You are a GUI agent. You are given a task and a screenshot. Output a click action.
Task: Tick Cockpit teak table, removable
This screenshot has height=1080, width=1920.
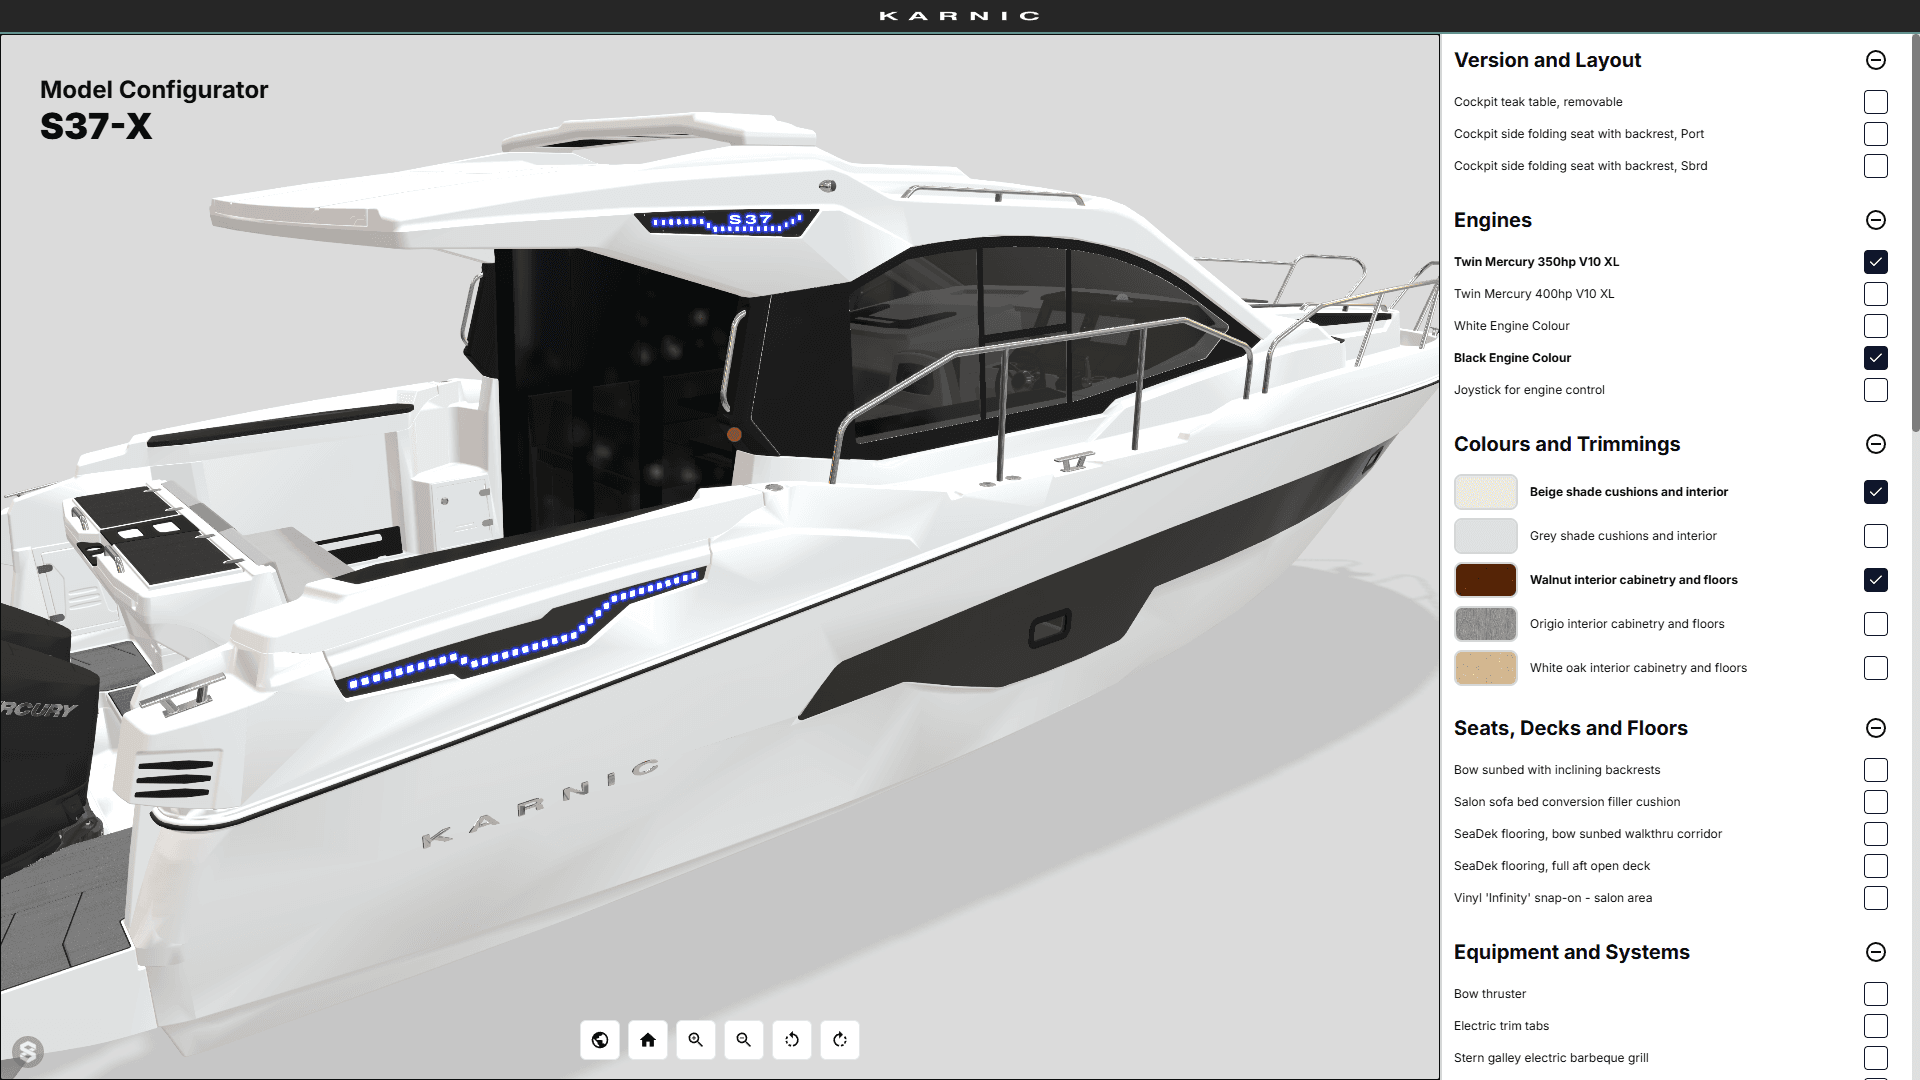(1875, 102)
